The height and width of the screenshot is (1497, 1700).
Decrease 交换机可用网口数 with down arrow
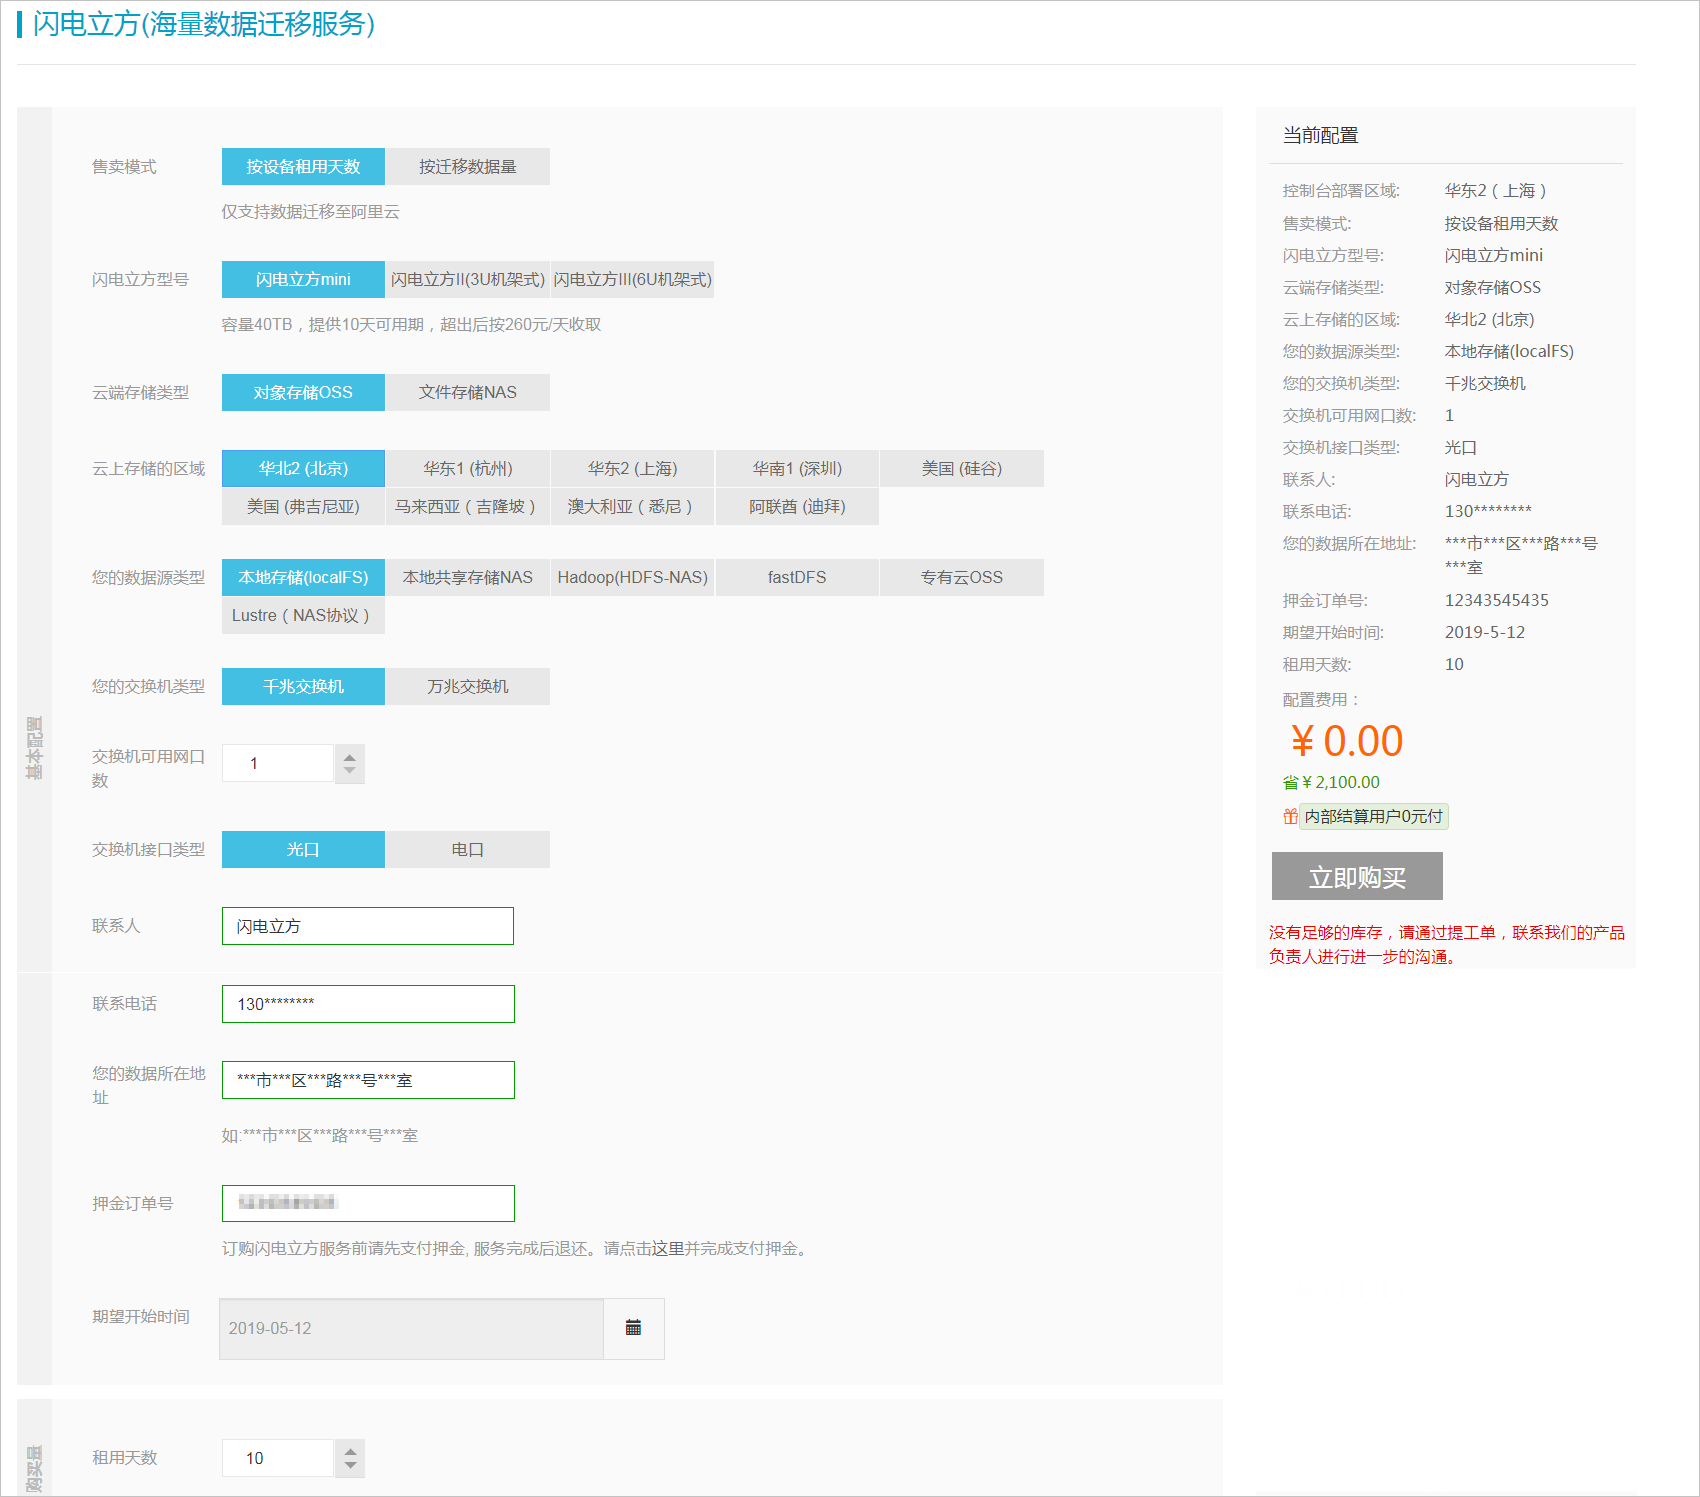coord(349,772)
